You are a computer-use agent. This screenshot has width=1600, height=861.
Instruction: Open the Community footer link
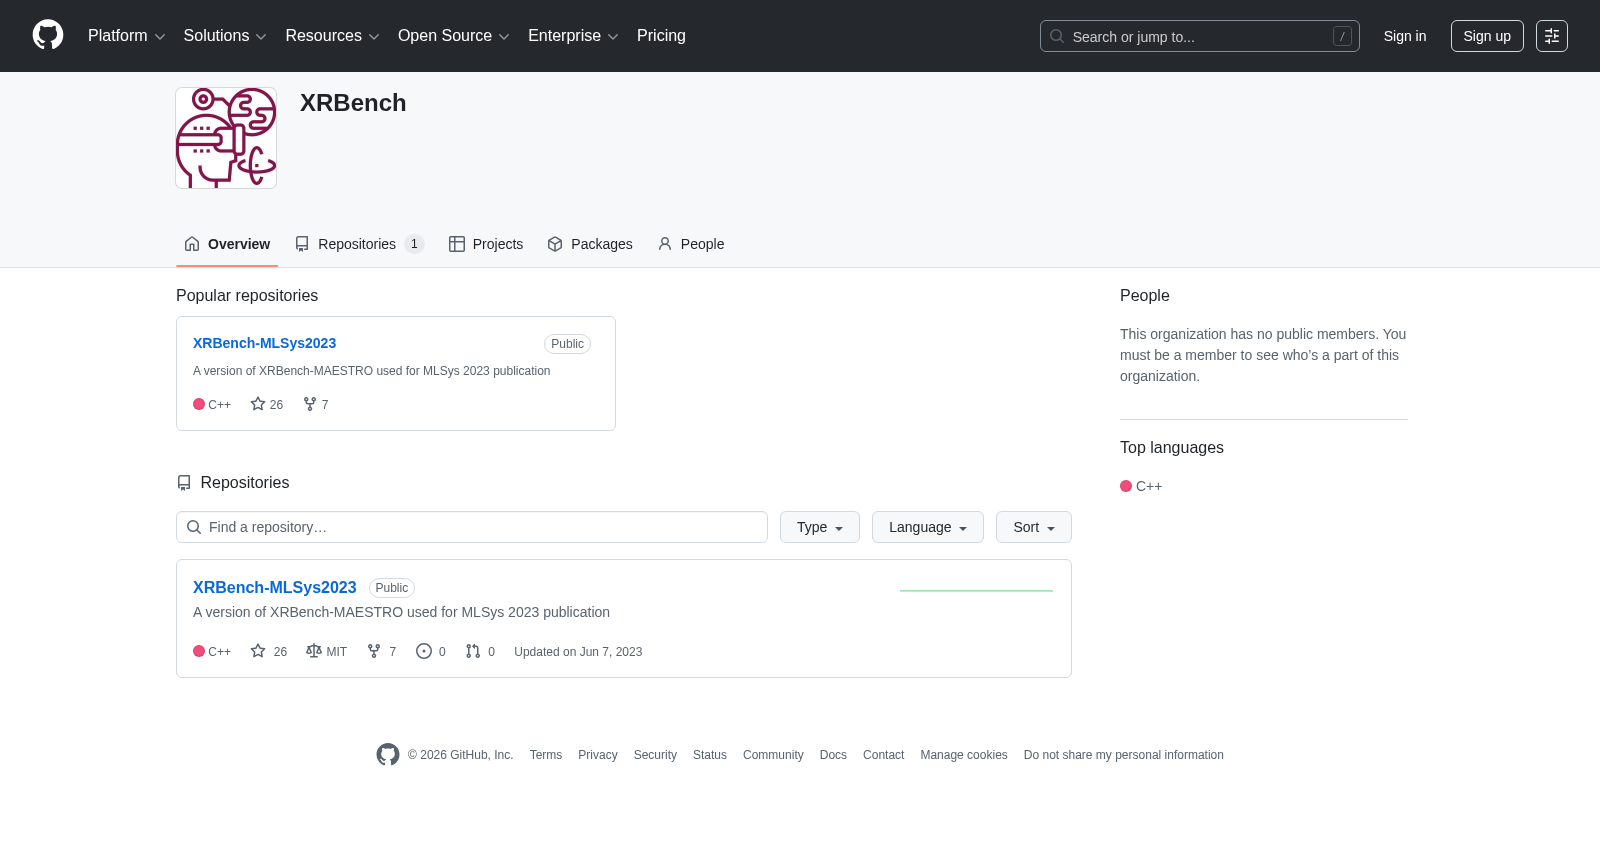click(x=773, y=755)
